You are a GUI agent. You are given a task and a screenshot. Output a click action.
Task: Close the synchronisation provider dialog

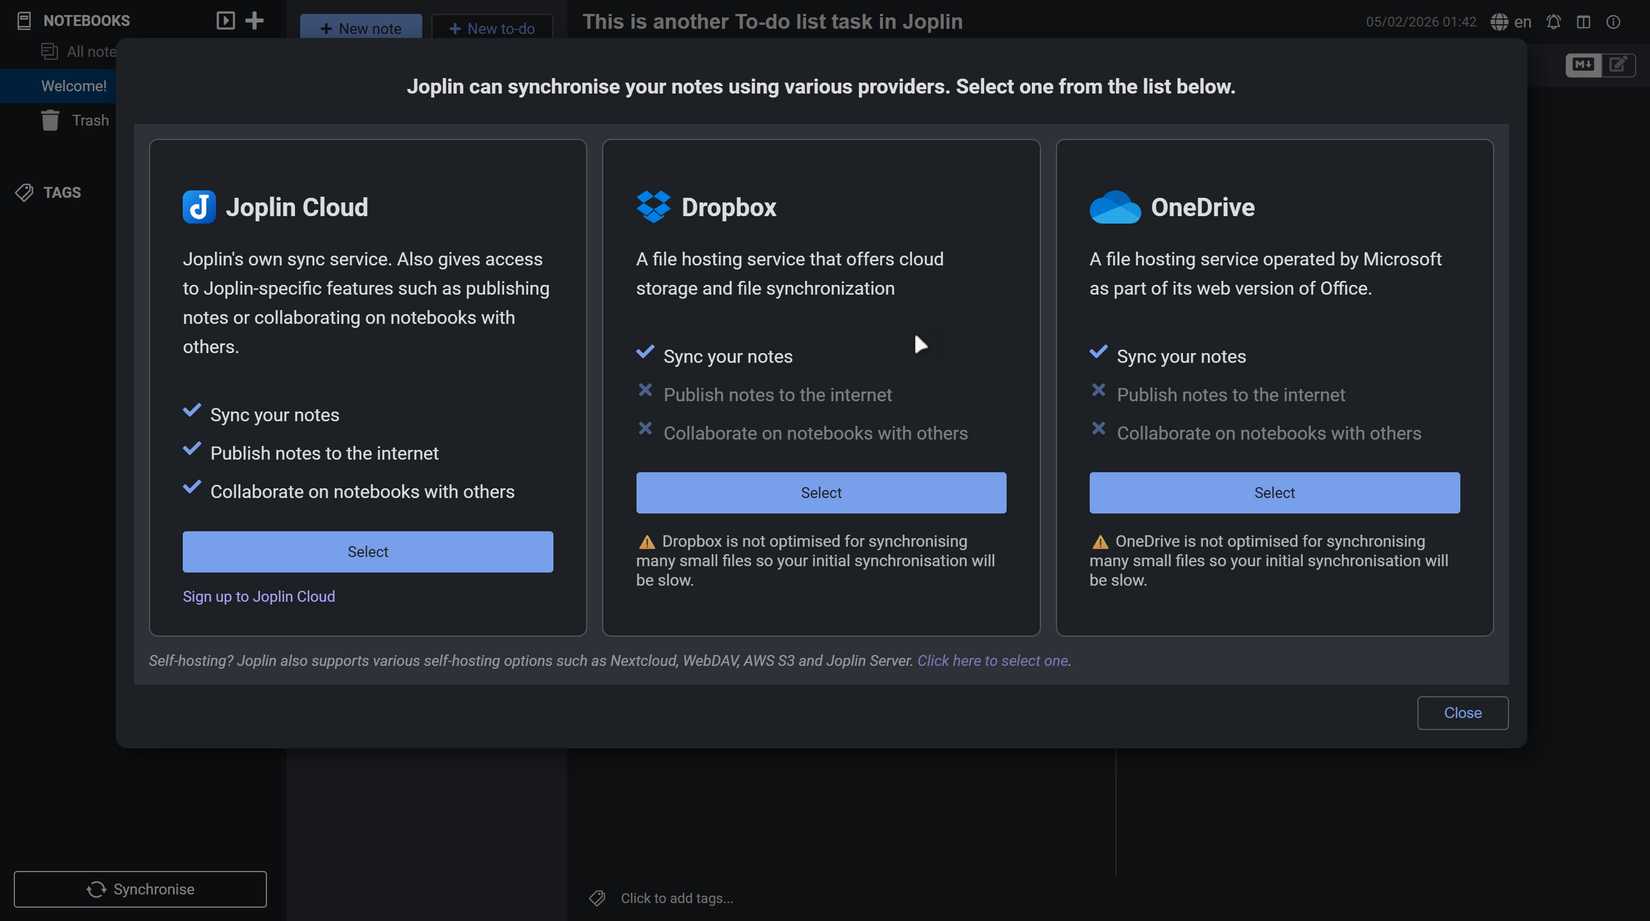coord(1461,713)
